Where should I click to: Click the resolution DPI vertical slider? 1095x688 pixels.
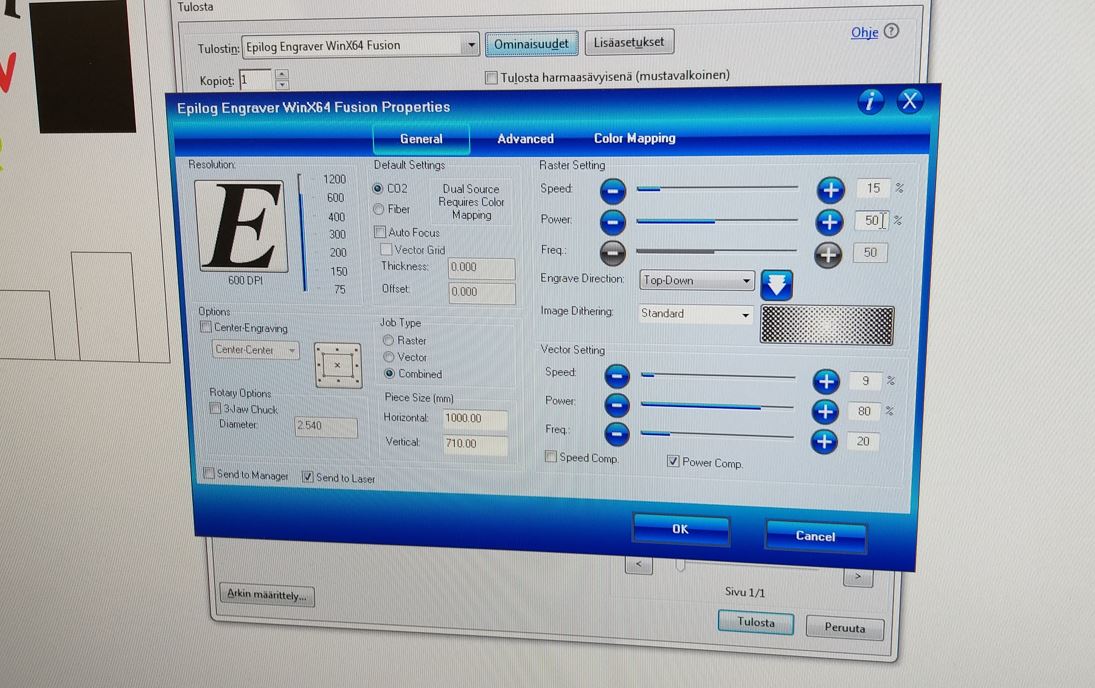click(x=302, y=233)
